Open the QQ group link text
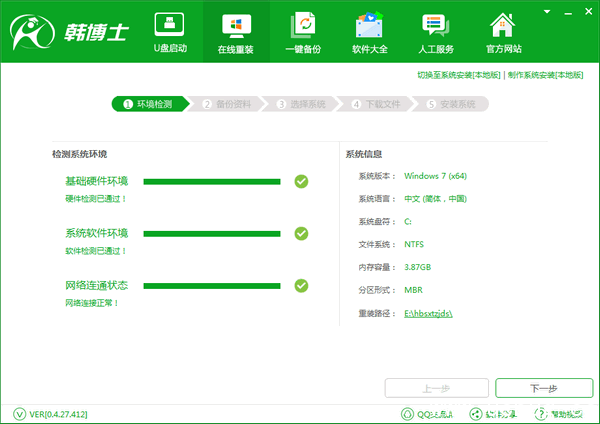600x424 pixels. (x=435, y=414)
